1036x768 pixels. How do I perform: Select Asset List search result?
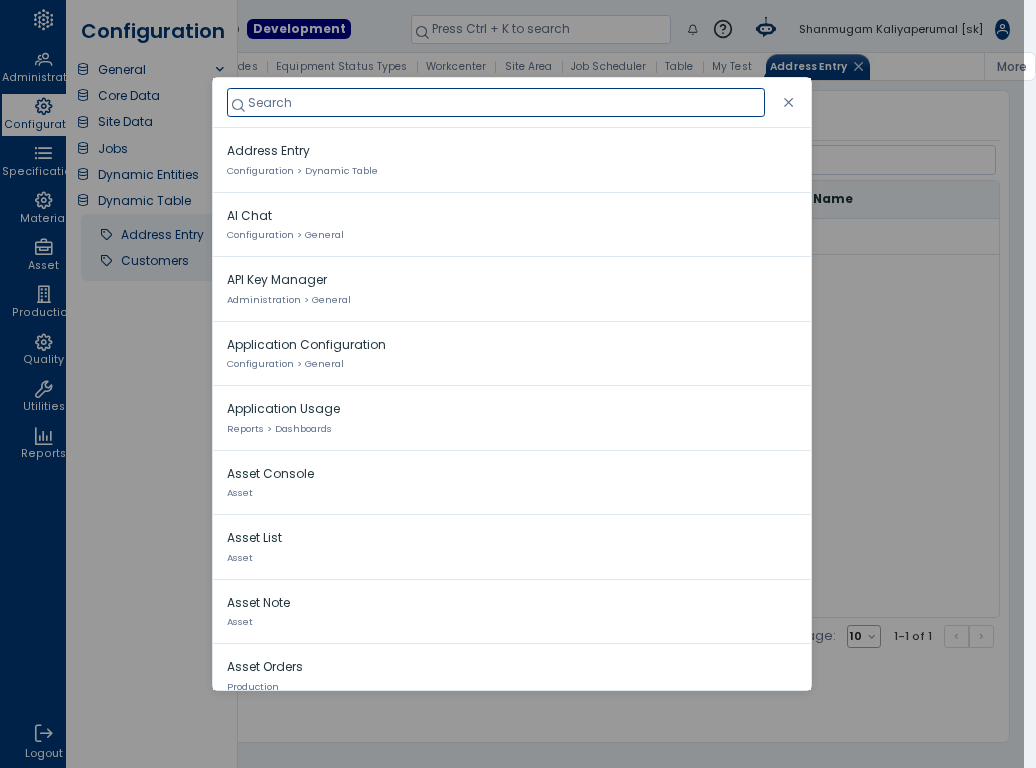(511, 547)
